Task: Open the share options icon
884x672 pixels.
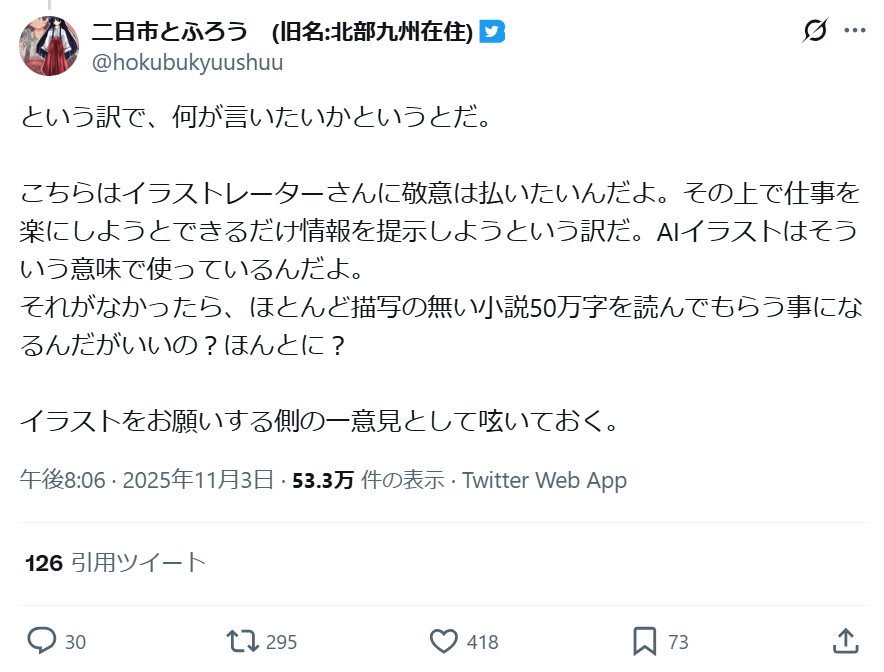Action: 845,641
